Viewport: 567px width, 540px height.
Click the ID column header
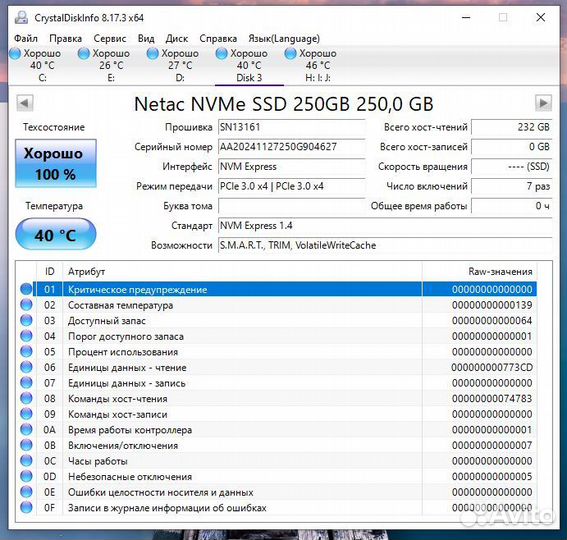pos(50,271)
